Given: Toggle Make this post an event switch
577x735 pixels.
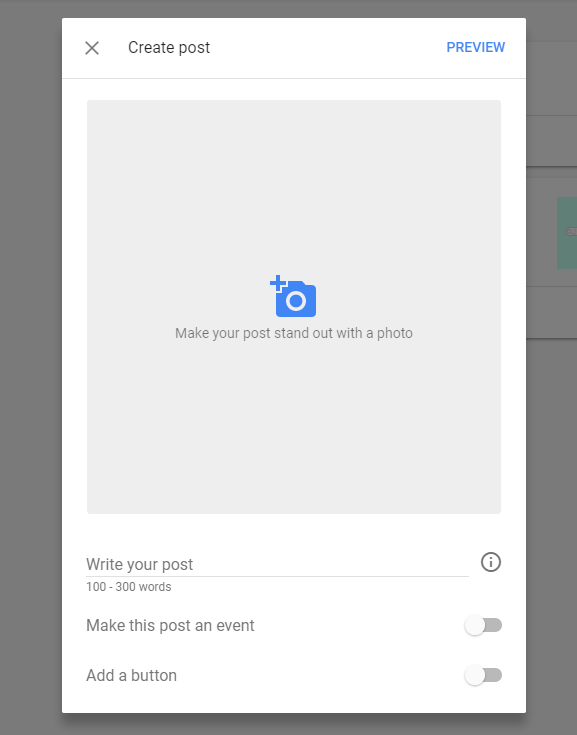Looking at the screenshot, I should (483, 625).
